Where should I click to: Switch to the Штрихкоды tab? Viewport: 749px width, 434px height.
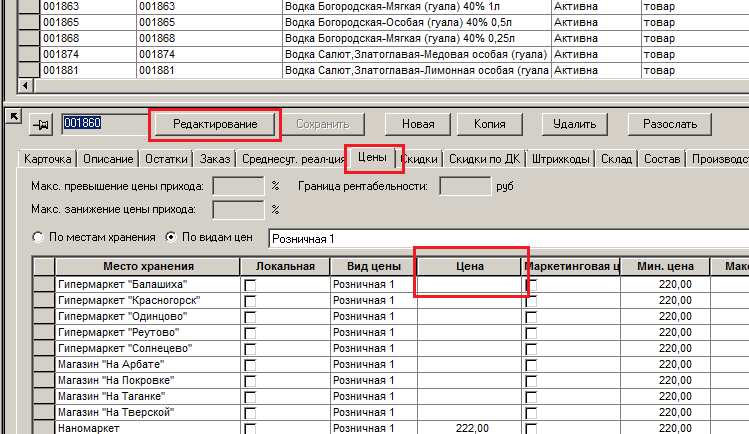coord(560,159)
